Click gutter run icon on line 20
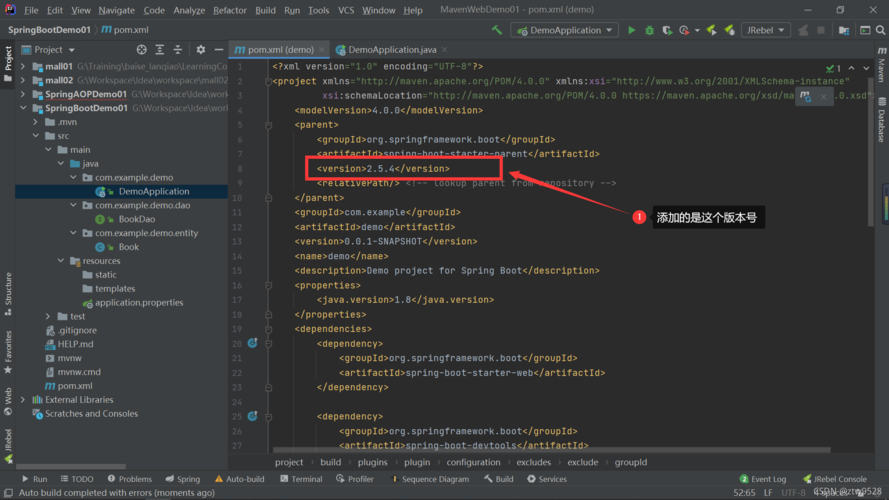The height and width of the screenshot is (500, 889). coord(252,343)
